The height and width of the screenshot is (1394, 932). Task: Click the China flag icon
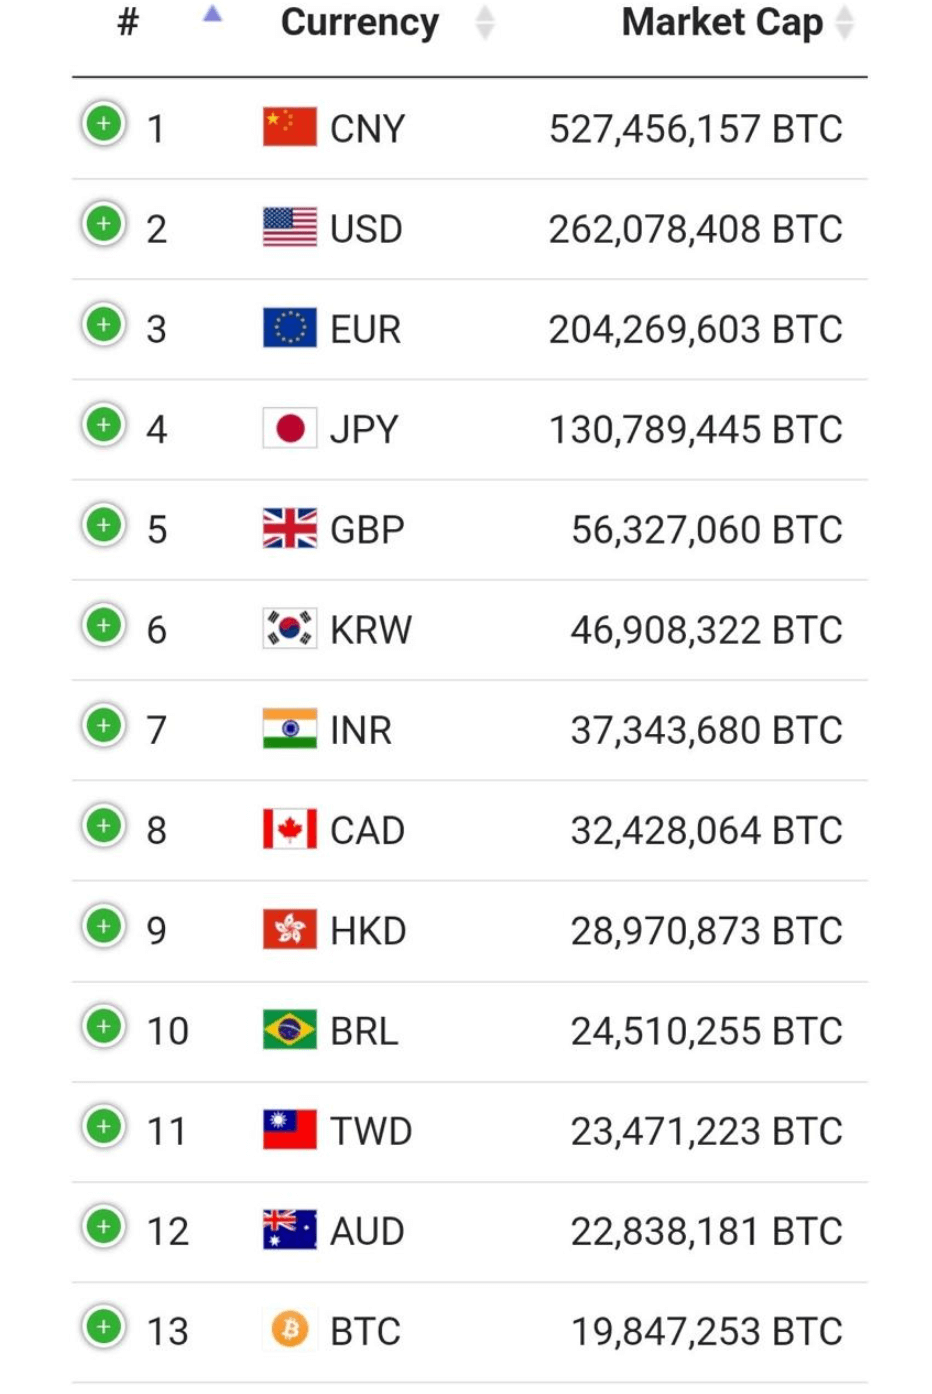(290, 128)
